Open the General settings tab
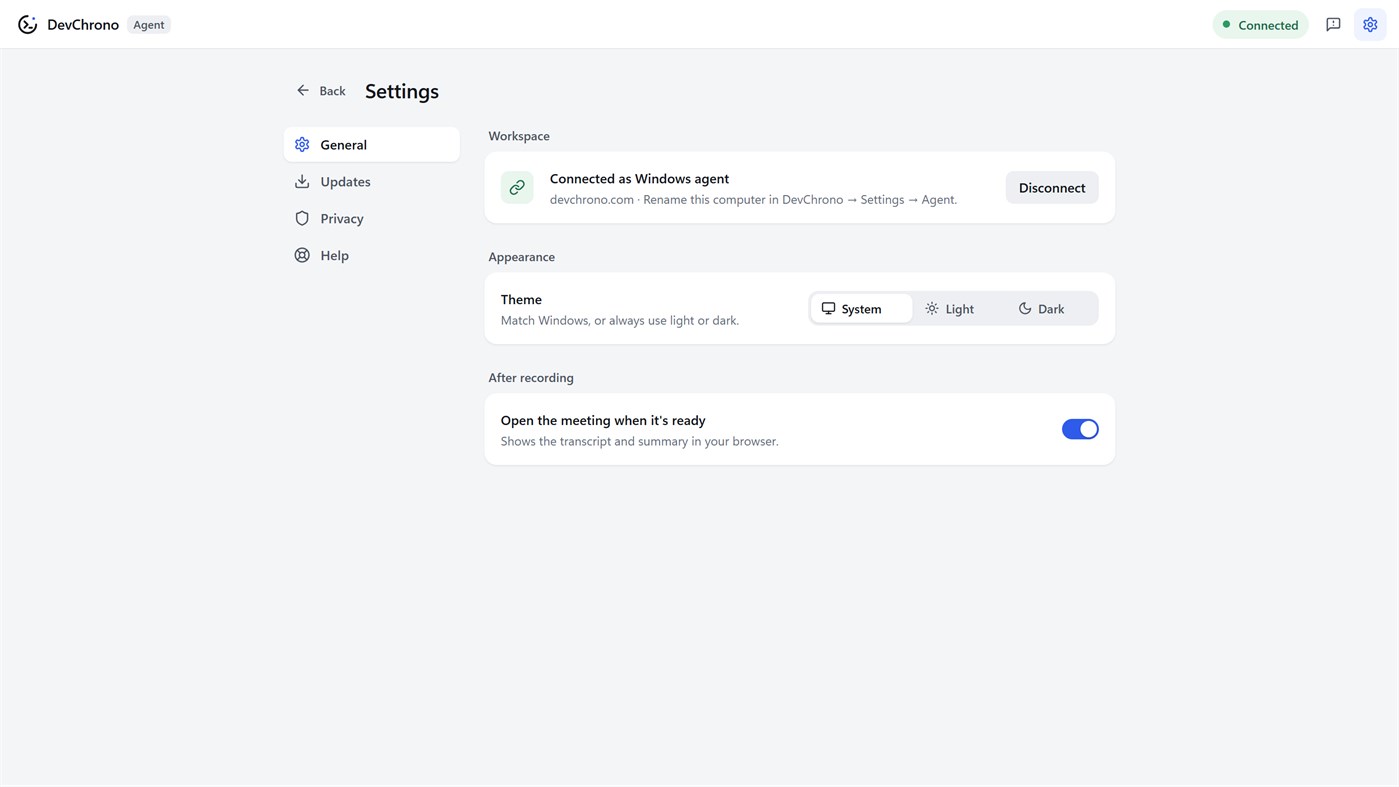The image size is (1399, 787). [372, 144]
